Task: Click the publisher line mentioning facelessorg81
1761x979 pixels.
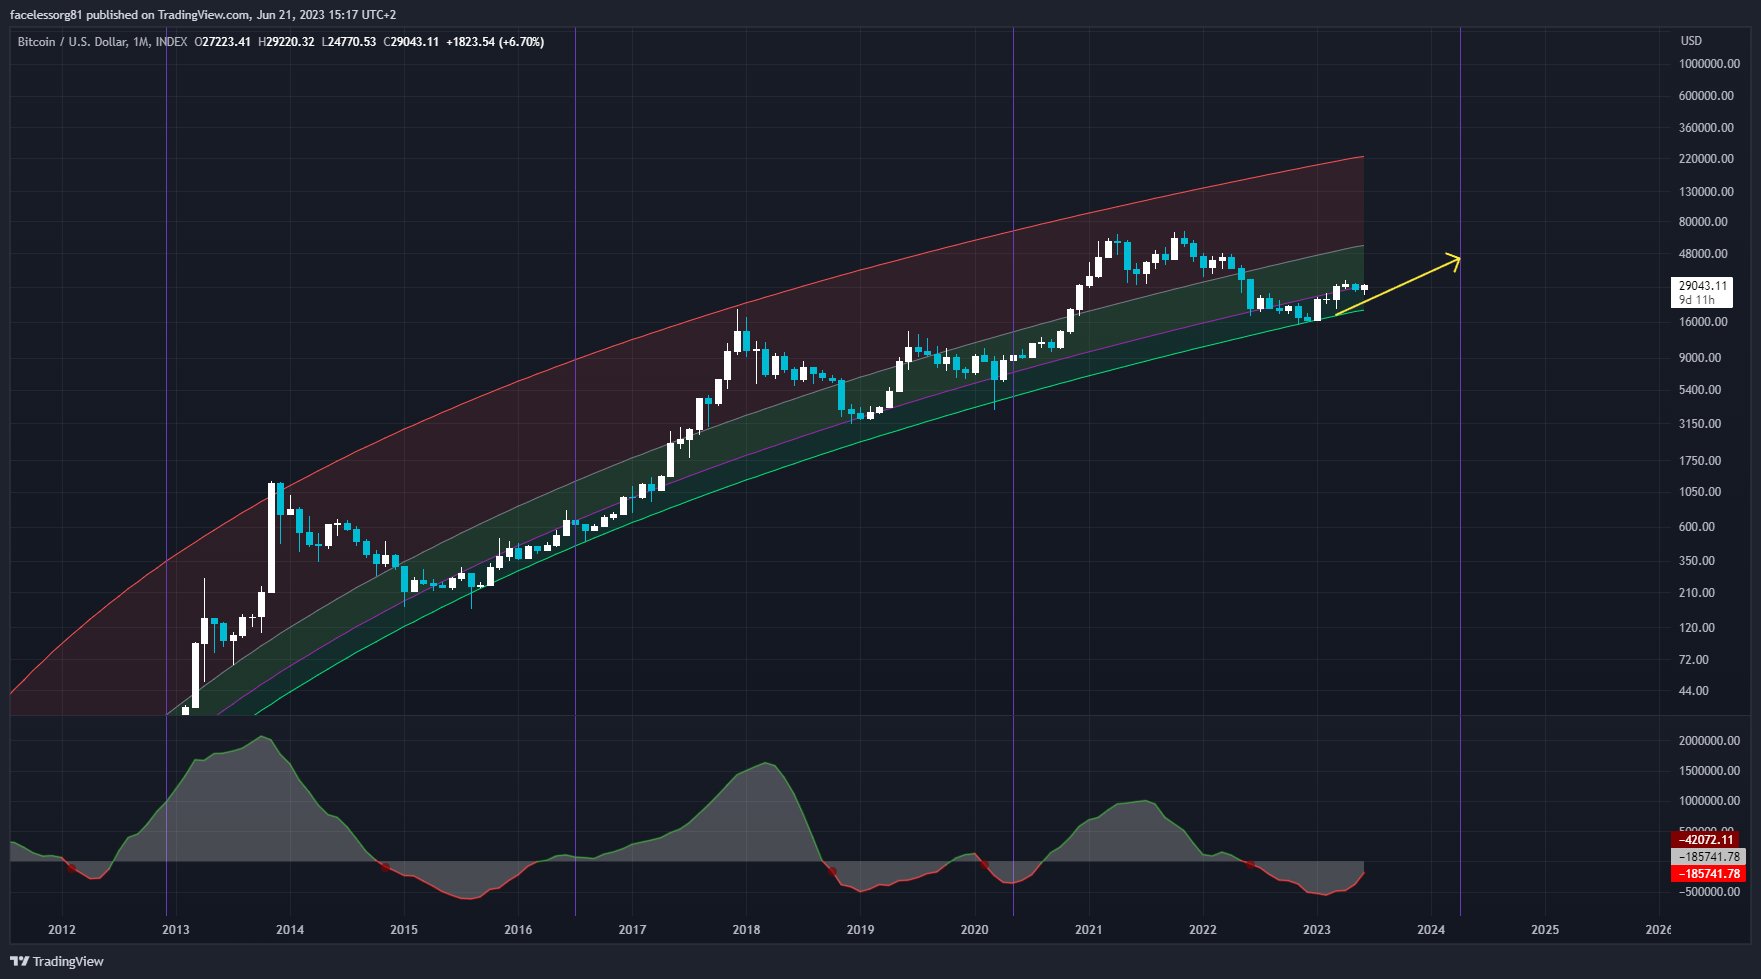Action: click(203, 15)
